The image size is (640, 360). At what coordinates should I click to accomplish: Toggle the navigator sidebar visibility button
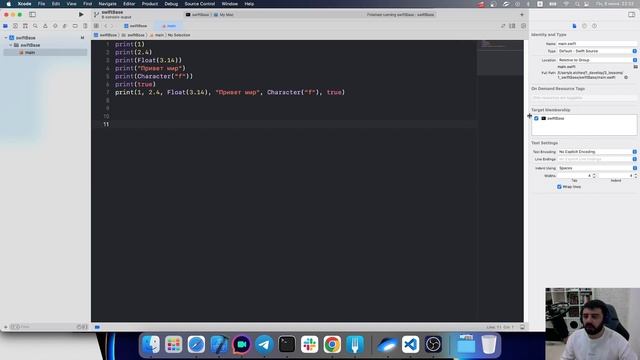click(x=32, y=14)
